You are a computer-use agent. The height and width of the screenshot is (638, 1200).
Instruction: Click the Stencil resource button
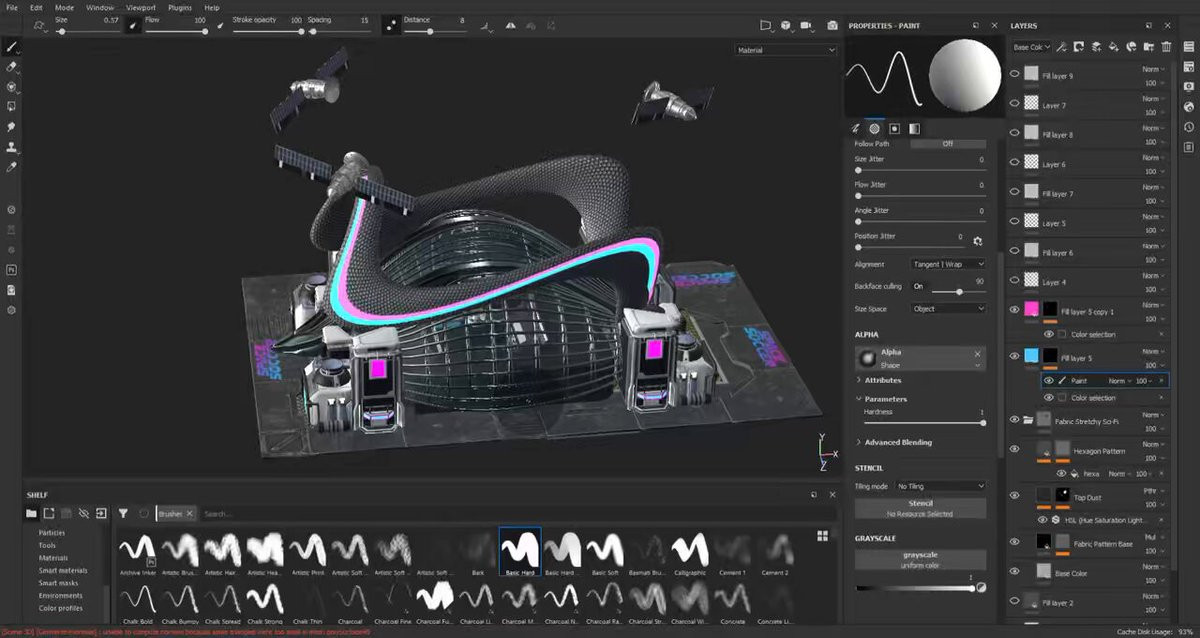tap(920, 508)
